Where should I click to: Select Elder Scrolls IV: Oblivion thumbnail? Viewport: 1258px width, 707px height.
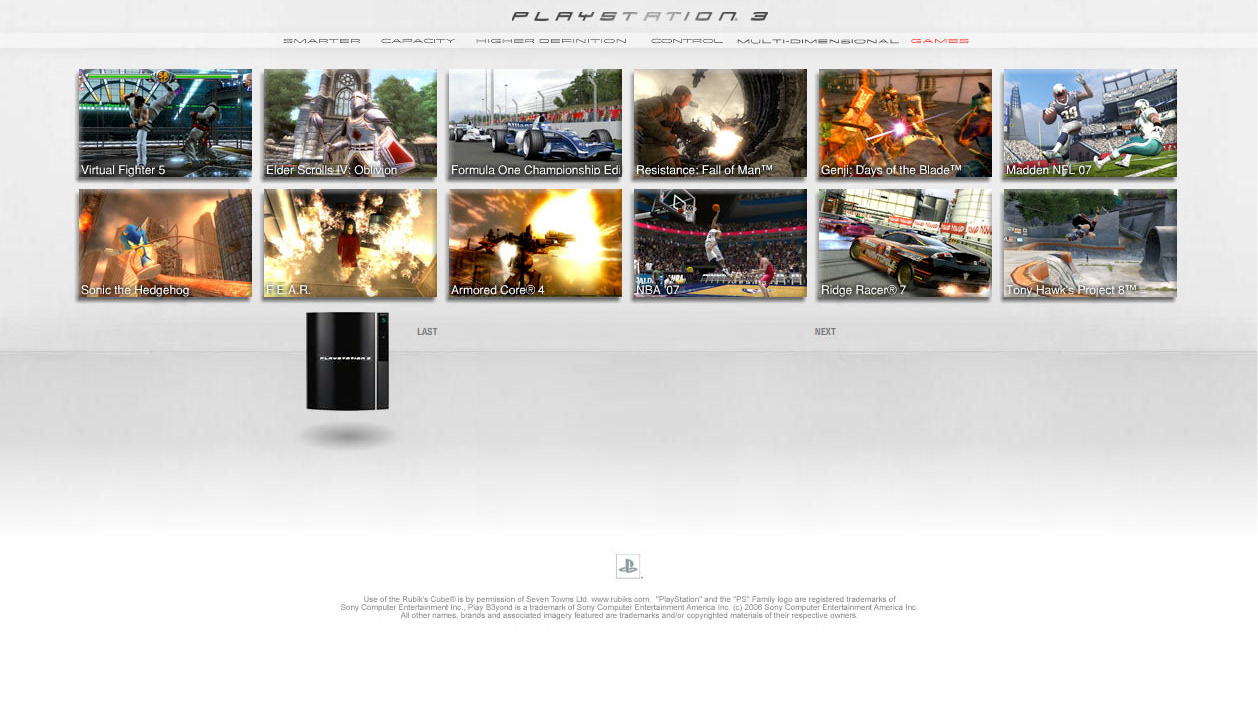click(350, 123)
